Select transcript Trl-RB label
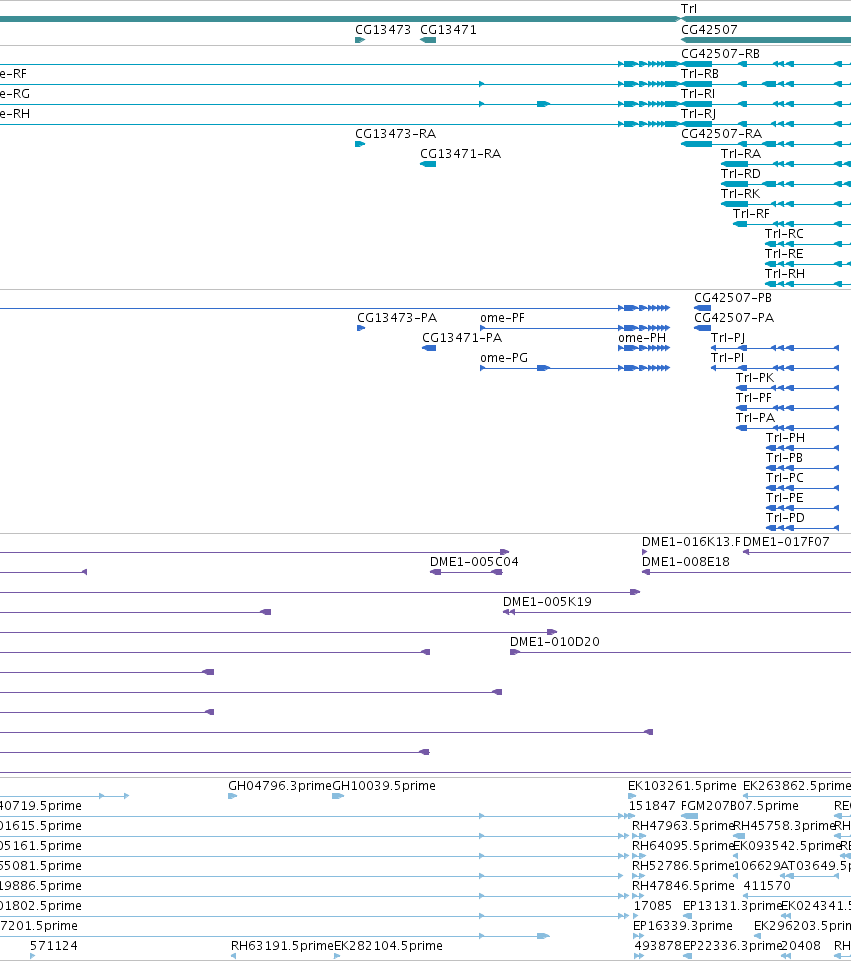851x961 pixels. tap(700, 74)
